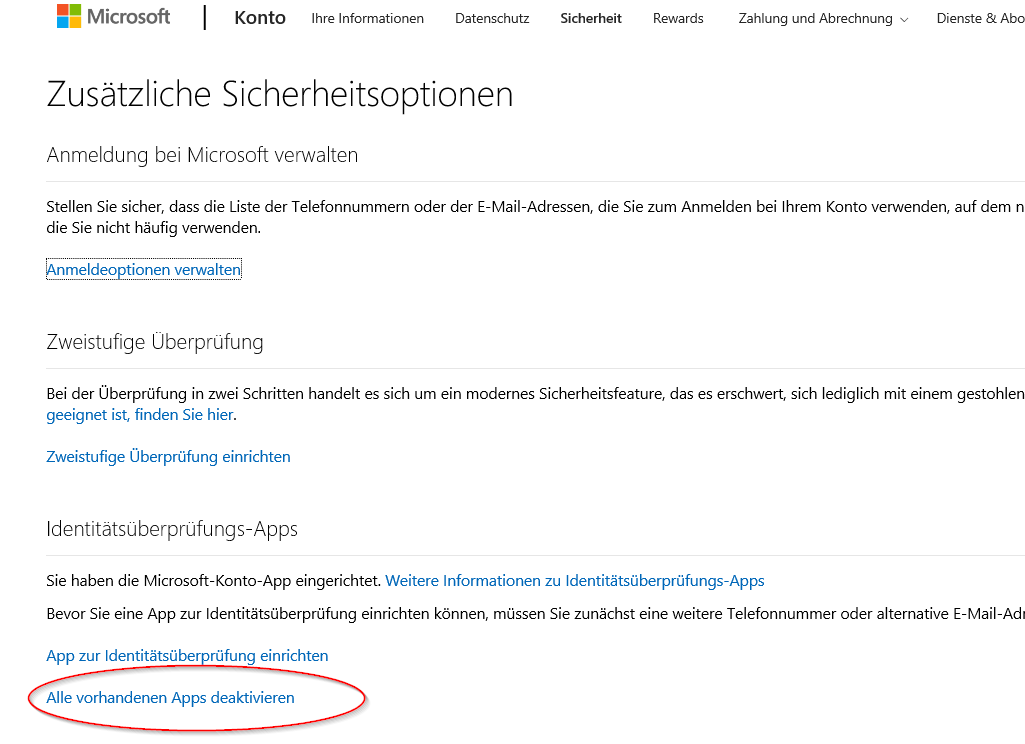Click the Zusätzliche Sicherheitsoptionen page heading
This screenshot has width=1025, height=744.
[280, 95]
